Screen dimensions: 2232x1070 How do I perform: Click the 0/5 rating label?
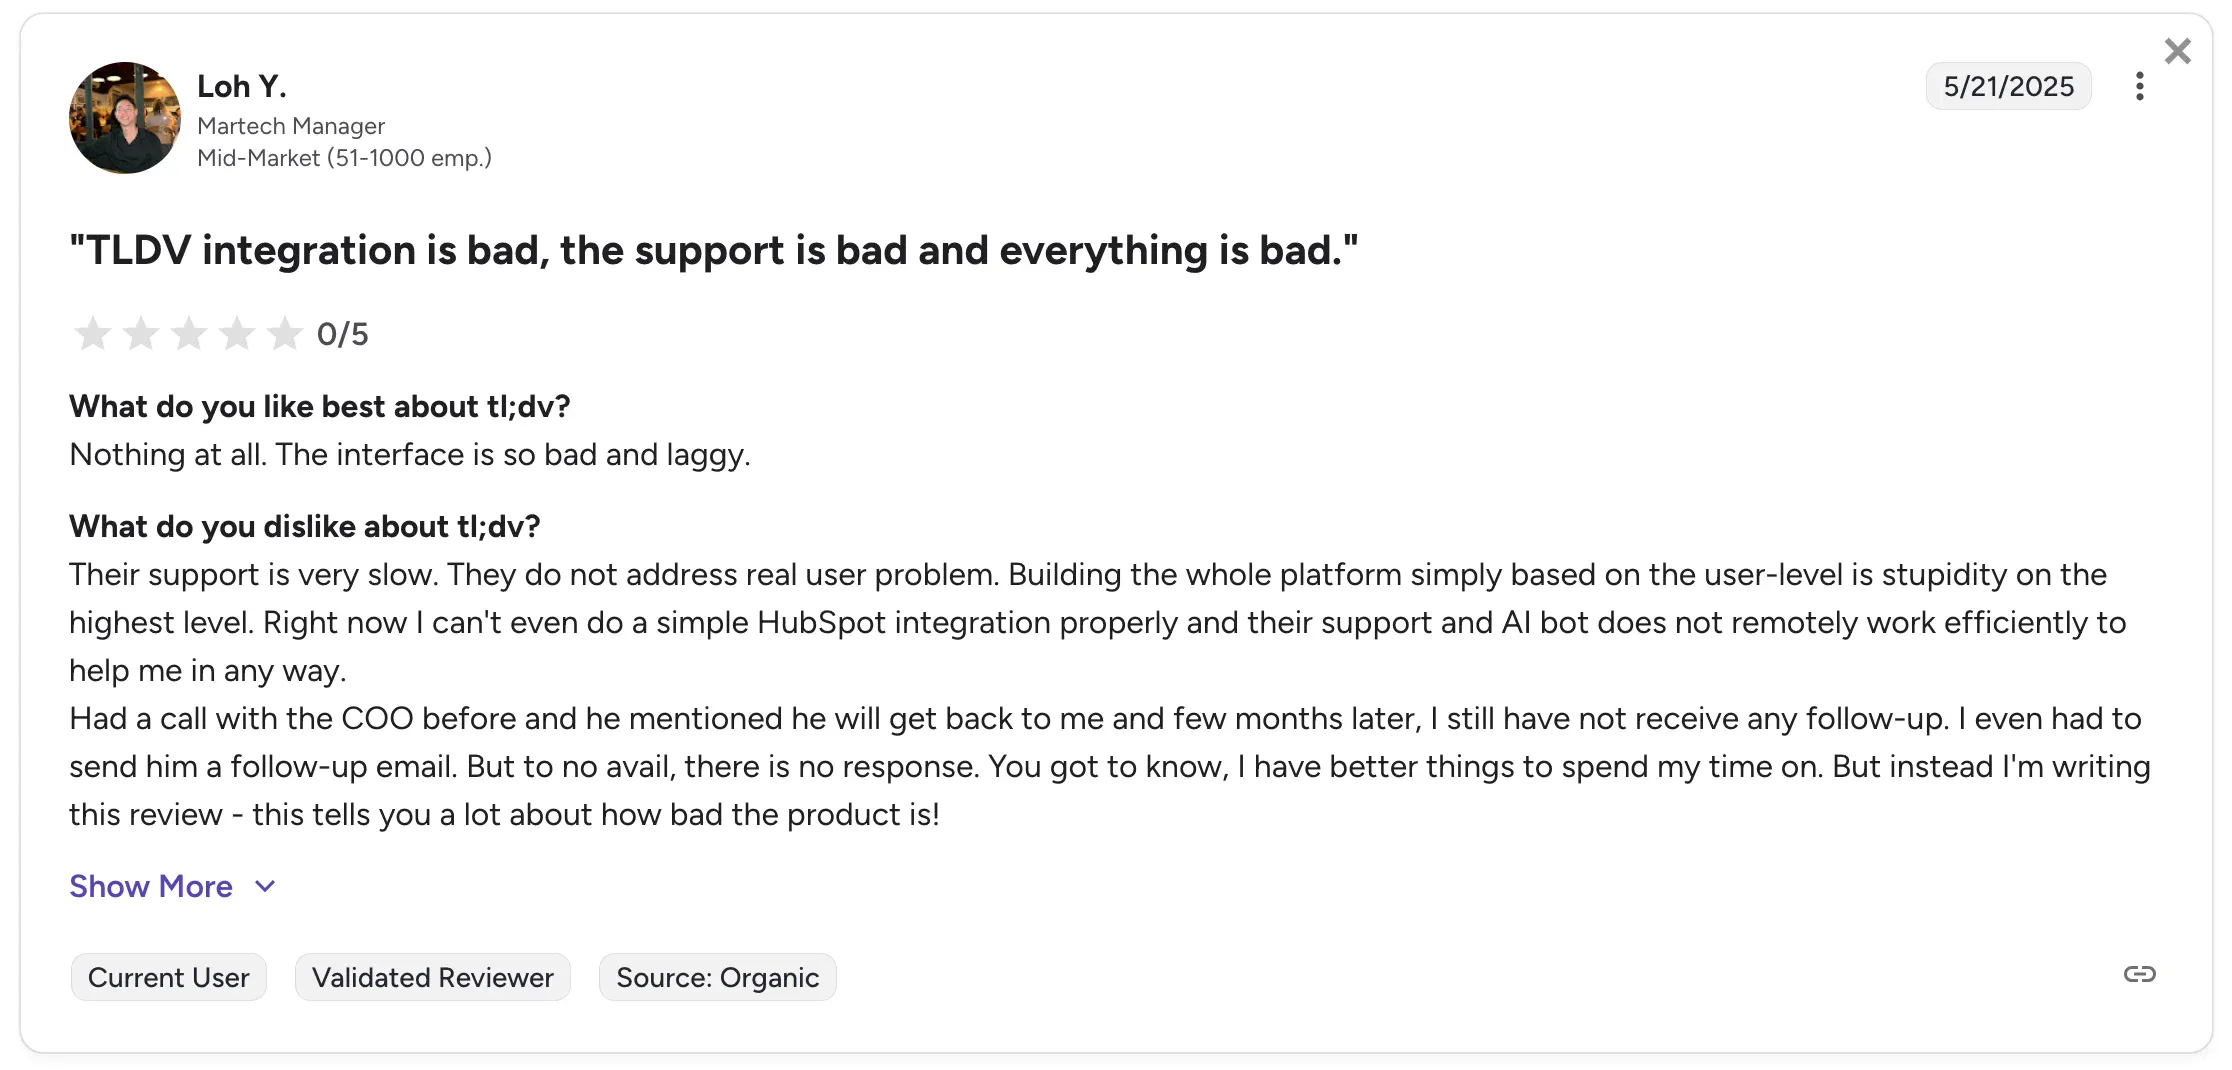coord(343,333)
